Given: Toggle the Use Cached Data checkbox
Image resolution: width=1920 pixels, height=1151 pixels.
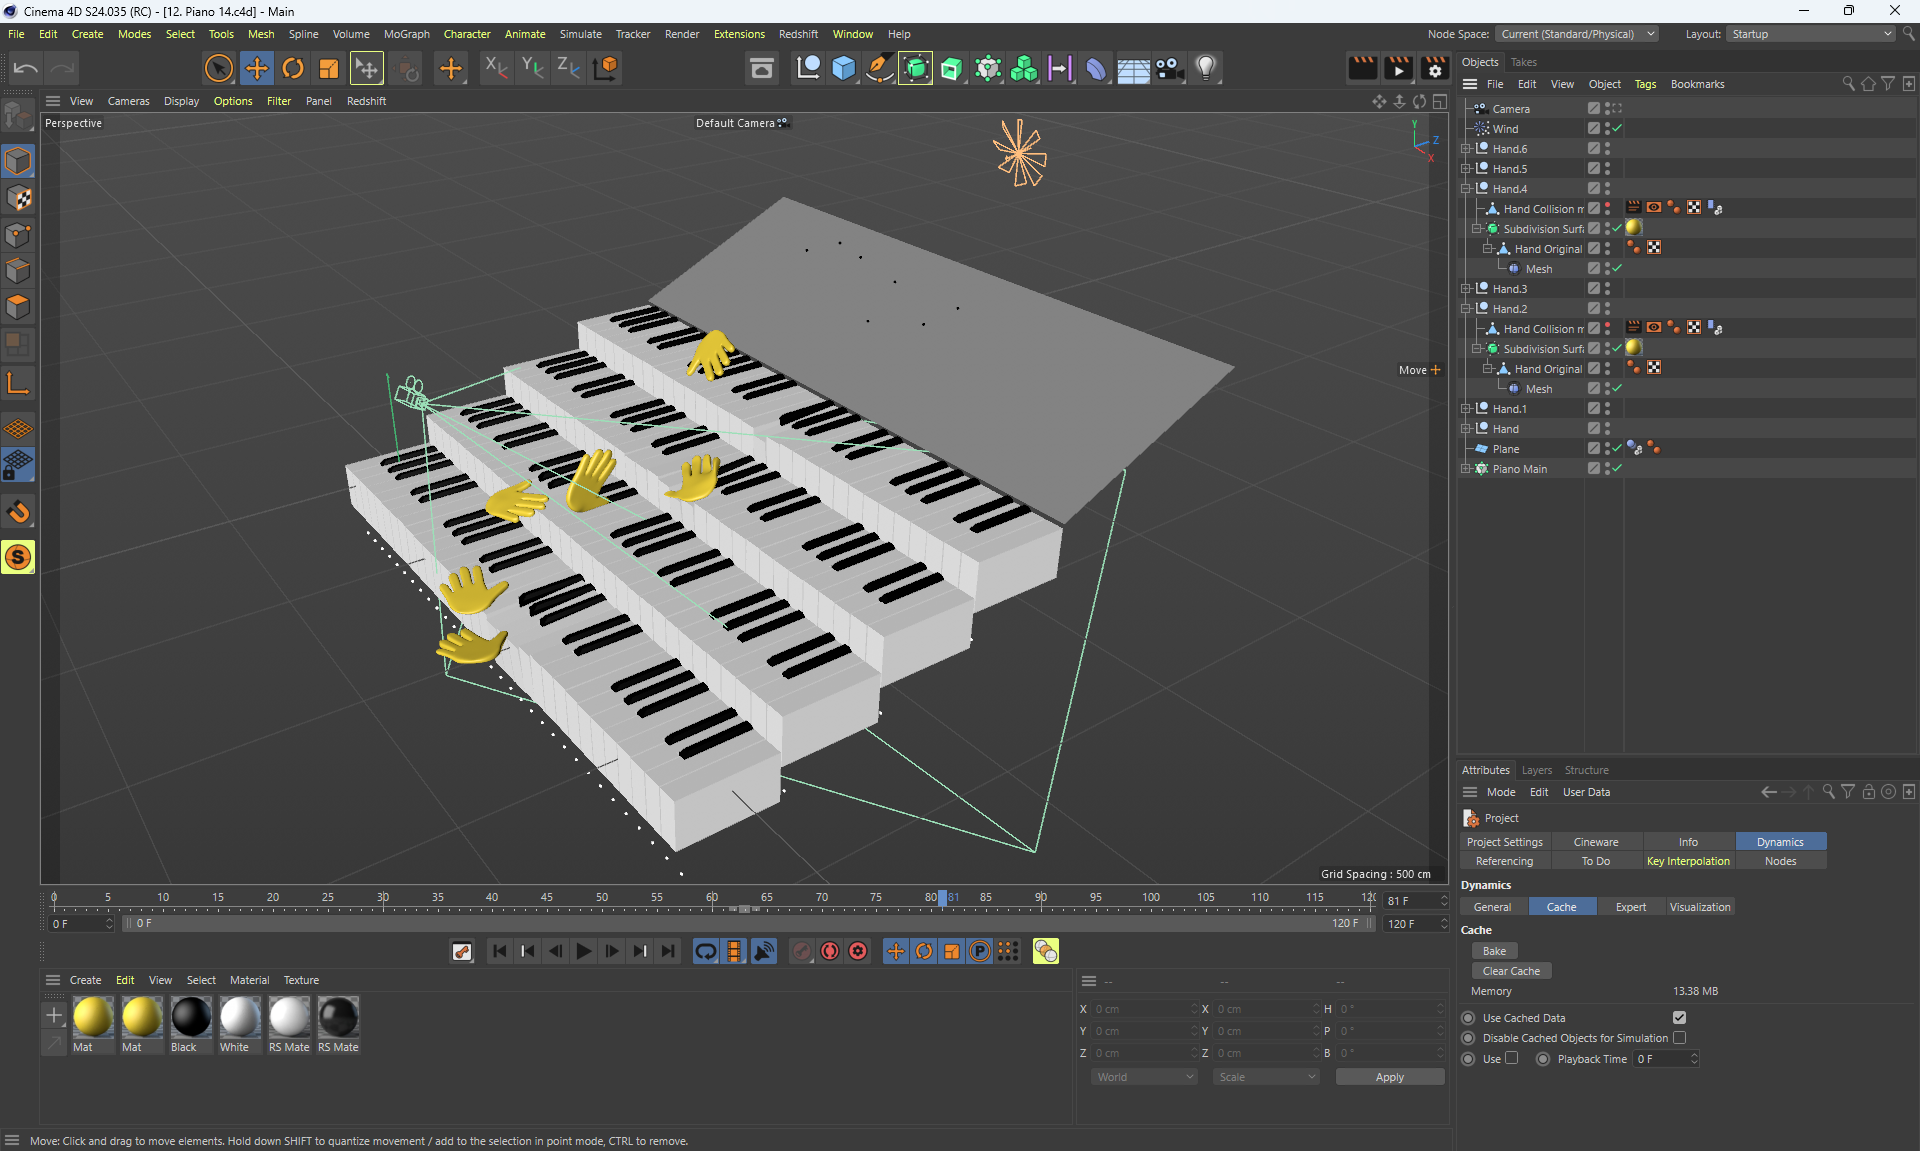Looking at the screenshot, I should point(1679,1018).
